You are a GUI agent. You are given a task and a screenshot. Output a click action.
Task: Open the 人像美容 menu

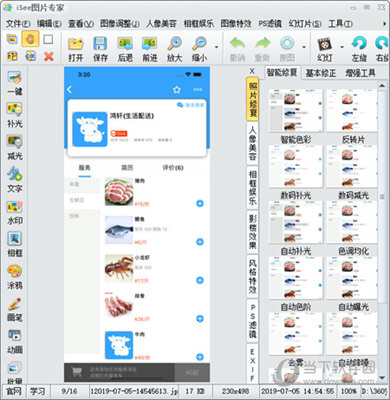[161, 24]
